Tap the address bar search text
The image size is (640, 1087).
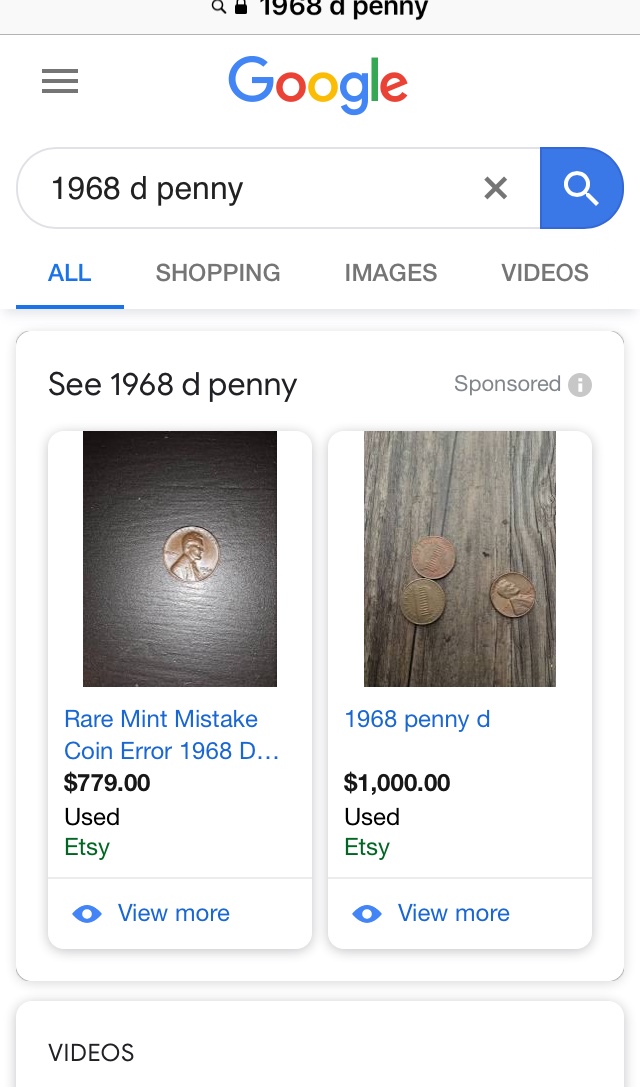343,9
